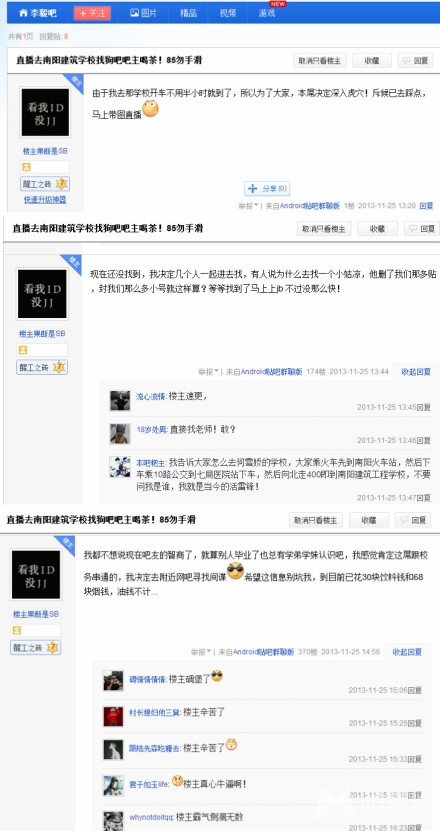Expand the first-floor 举报 dropdown arrow
440x831 pixels.
click(257, 206)
